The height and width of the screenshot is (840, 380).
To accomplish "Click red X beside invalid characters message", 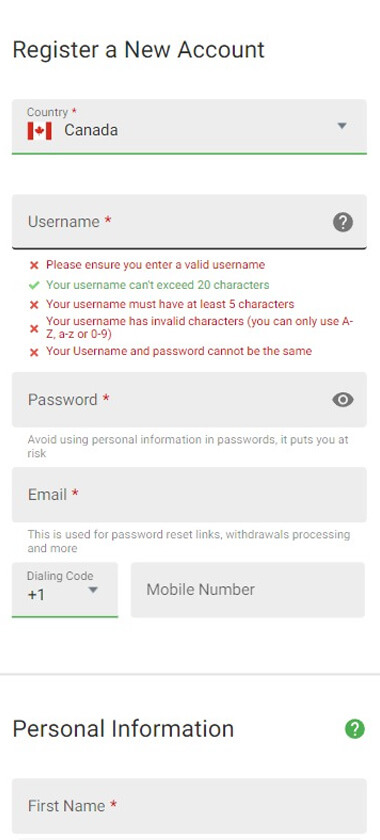I will tap(34, 328).
